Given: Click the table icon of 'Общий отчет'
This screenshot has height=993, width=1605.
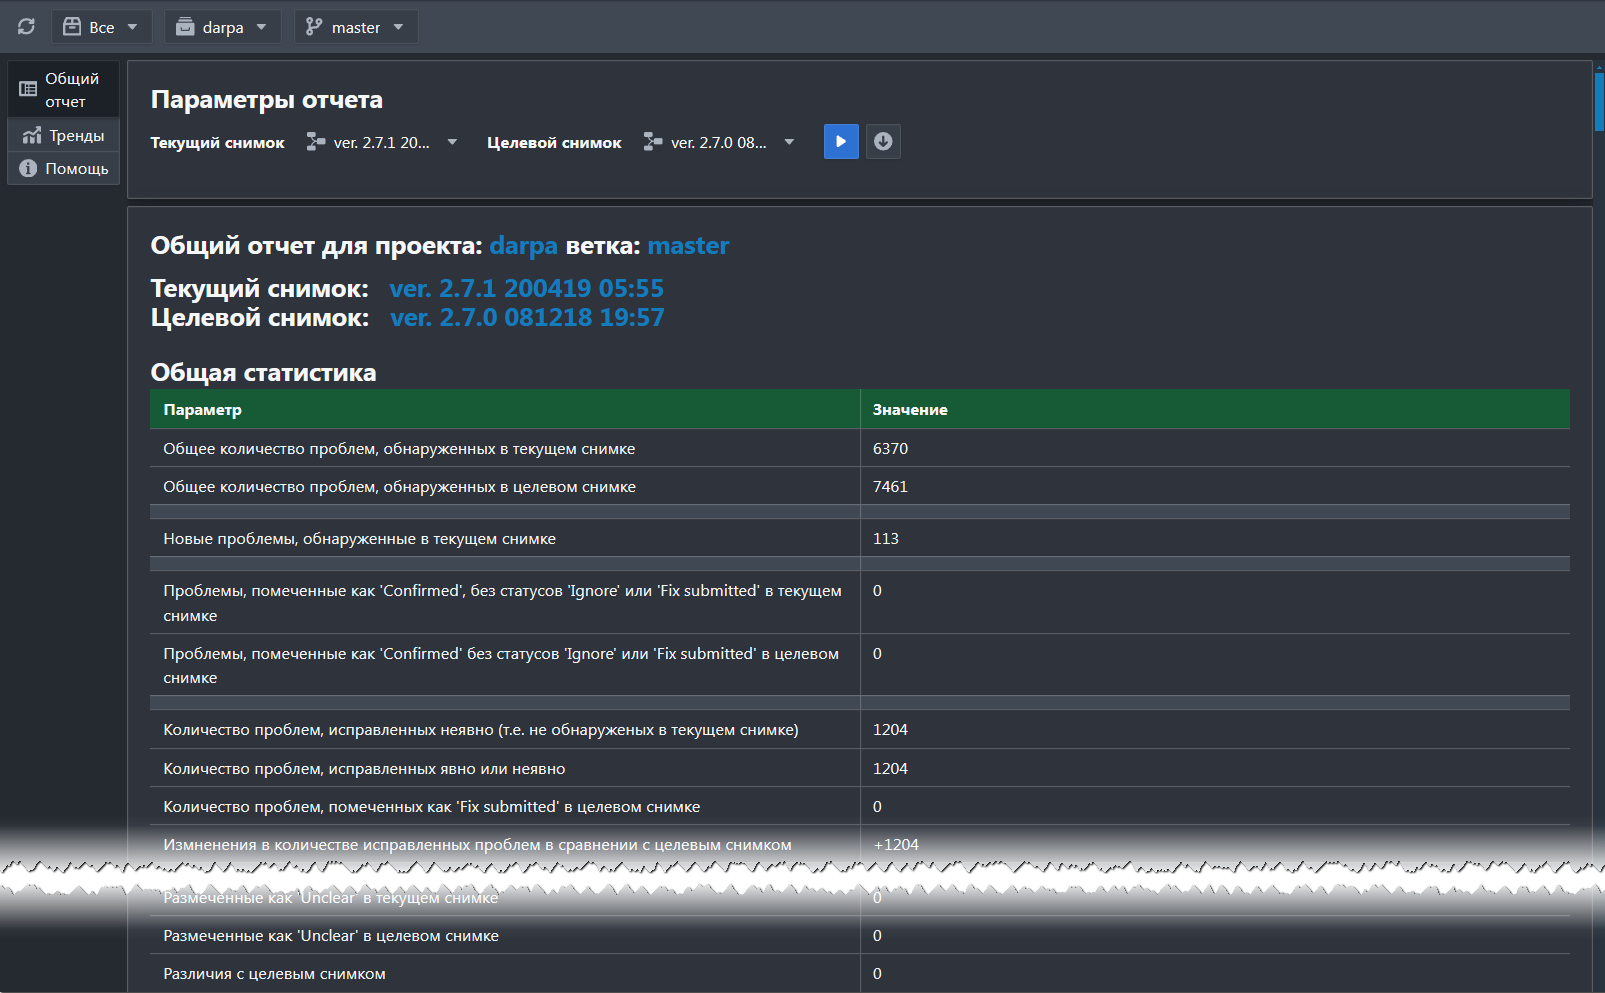Looking at the screenshot, I should tap(28, 89).
